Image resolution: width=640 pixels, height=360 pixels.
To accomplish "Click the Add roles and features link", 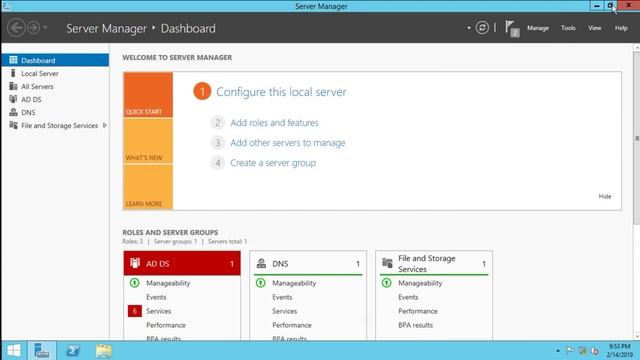I will coord(274,123).
